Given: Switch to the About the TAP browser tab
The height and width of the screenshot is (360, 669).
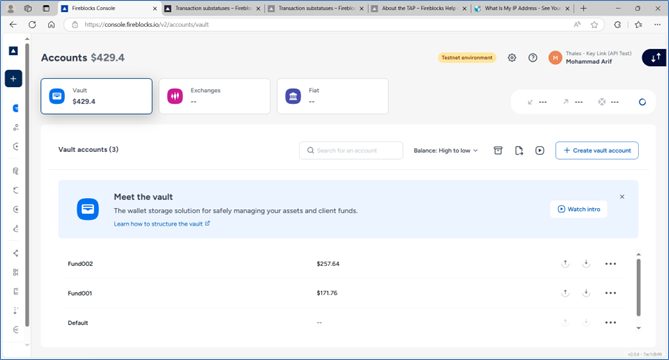Looking at the screenshot, I should (x=419, y=8).
